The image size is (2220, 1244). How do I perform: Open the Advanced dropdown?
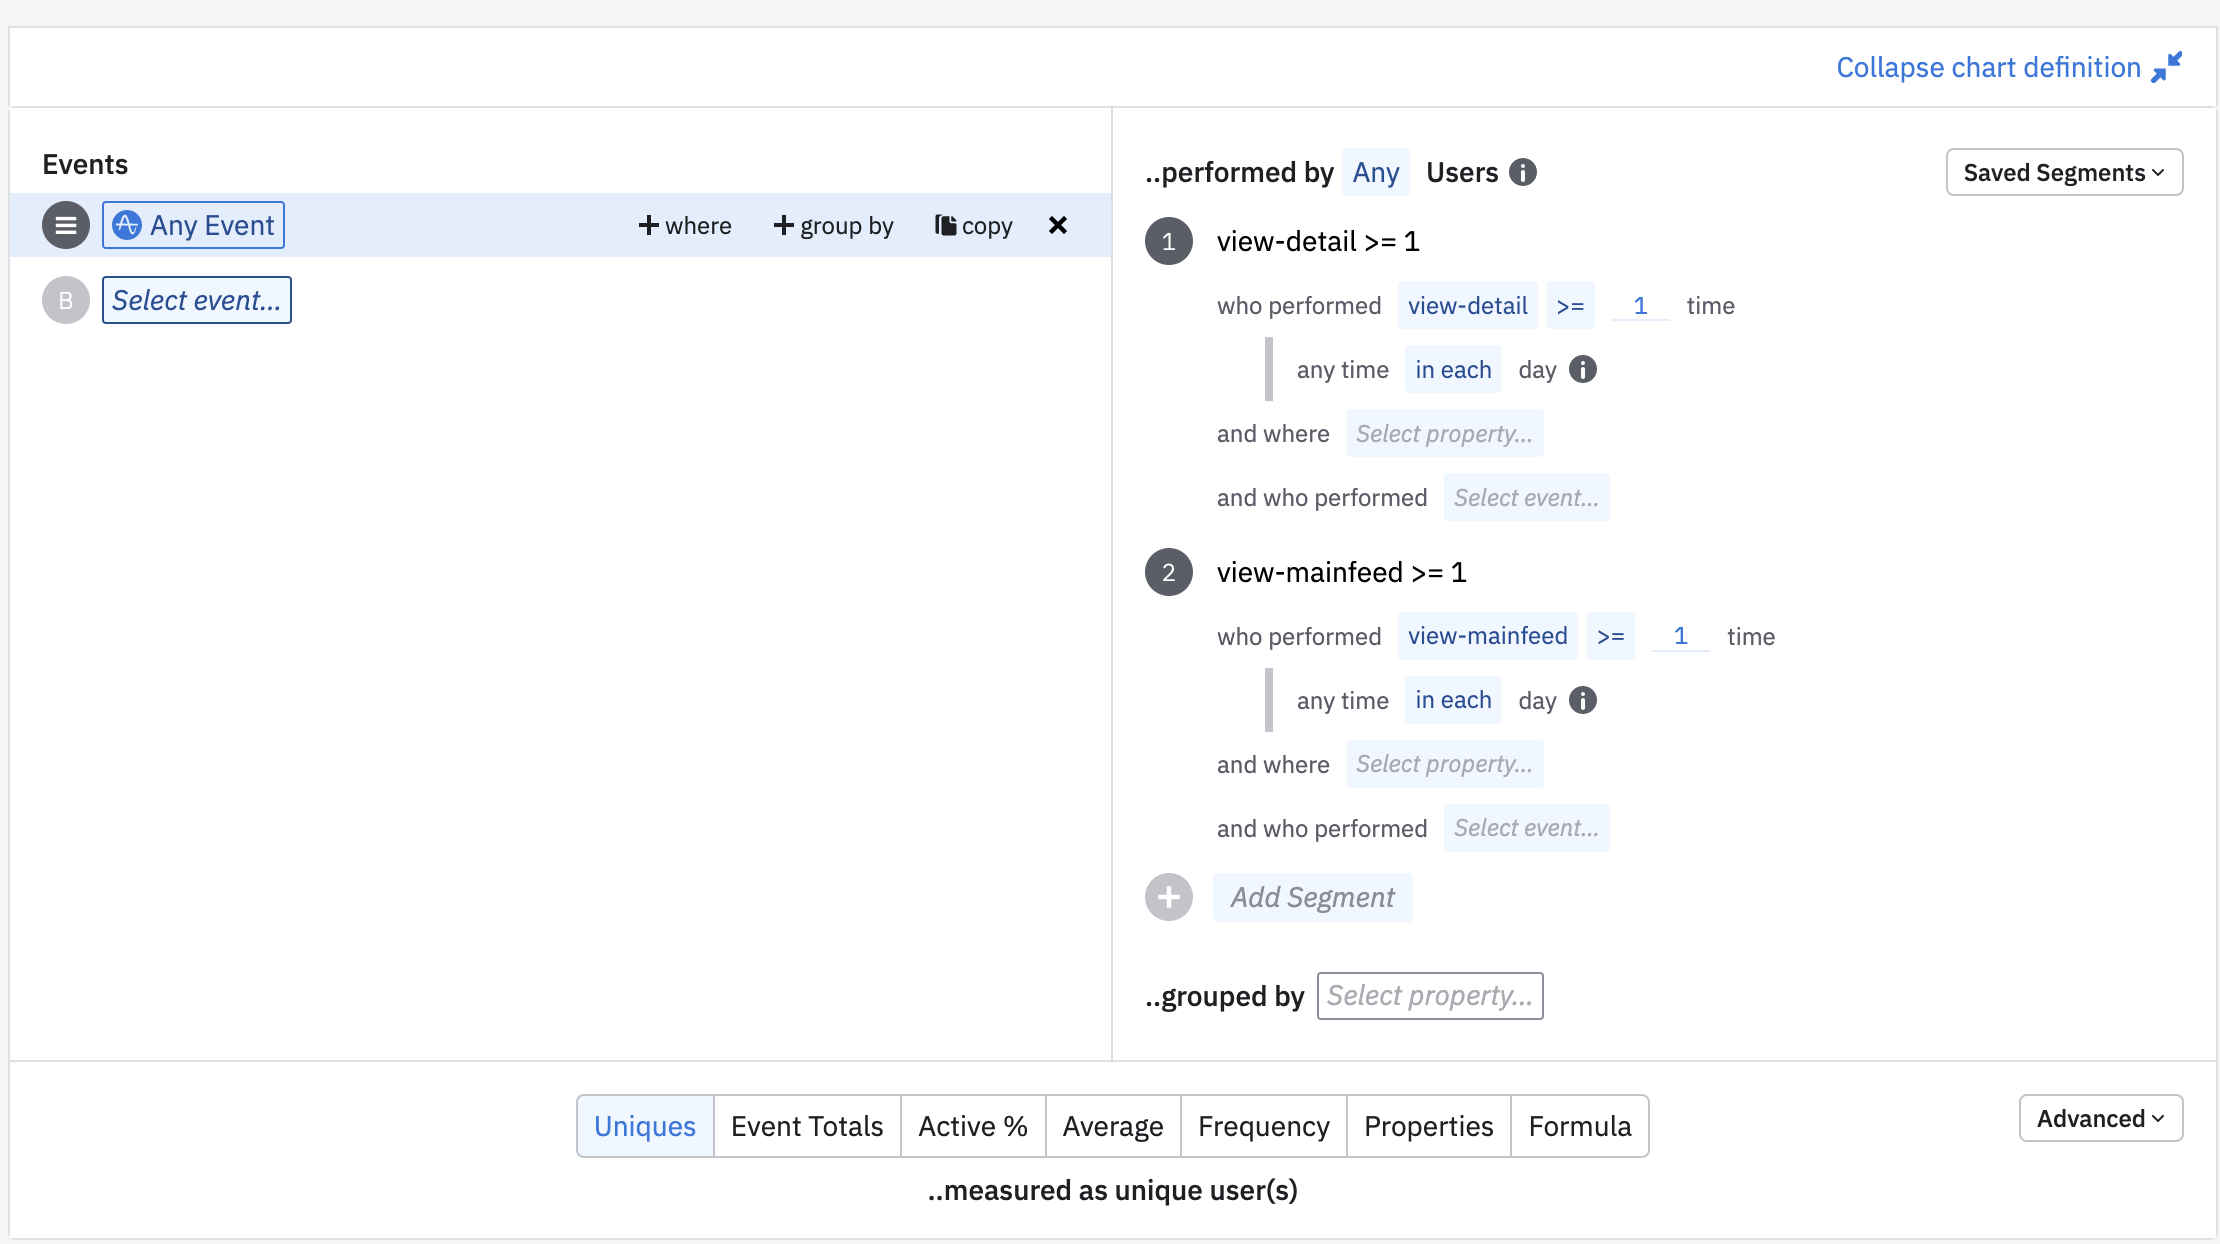pos(2100,1118)
